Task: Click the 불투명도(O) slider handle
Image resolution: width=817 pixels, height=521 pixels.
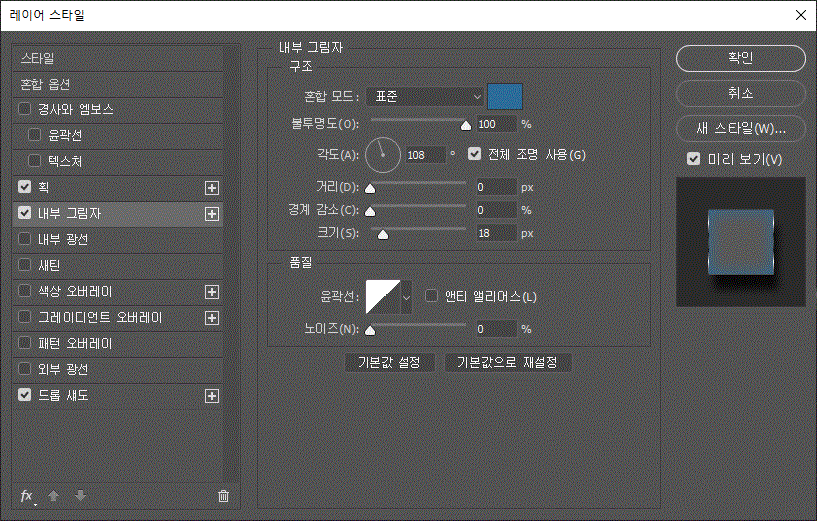Action: click(466, 126)
